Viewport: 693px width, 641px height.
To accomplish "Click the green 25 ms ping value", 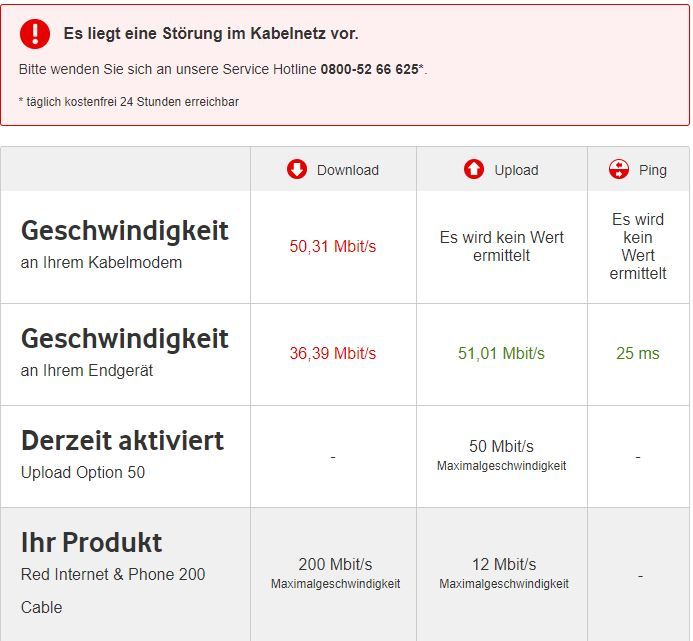I will tap(638, 354).
